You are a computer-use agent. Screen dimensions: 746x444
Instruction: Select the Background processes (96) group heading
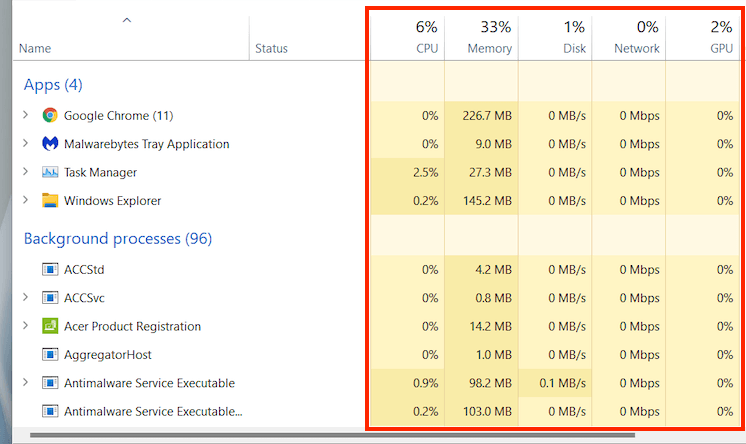(118, 239)
